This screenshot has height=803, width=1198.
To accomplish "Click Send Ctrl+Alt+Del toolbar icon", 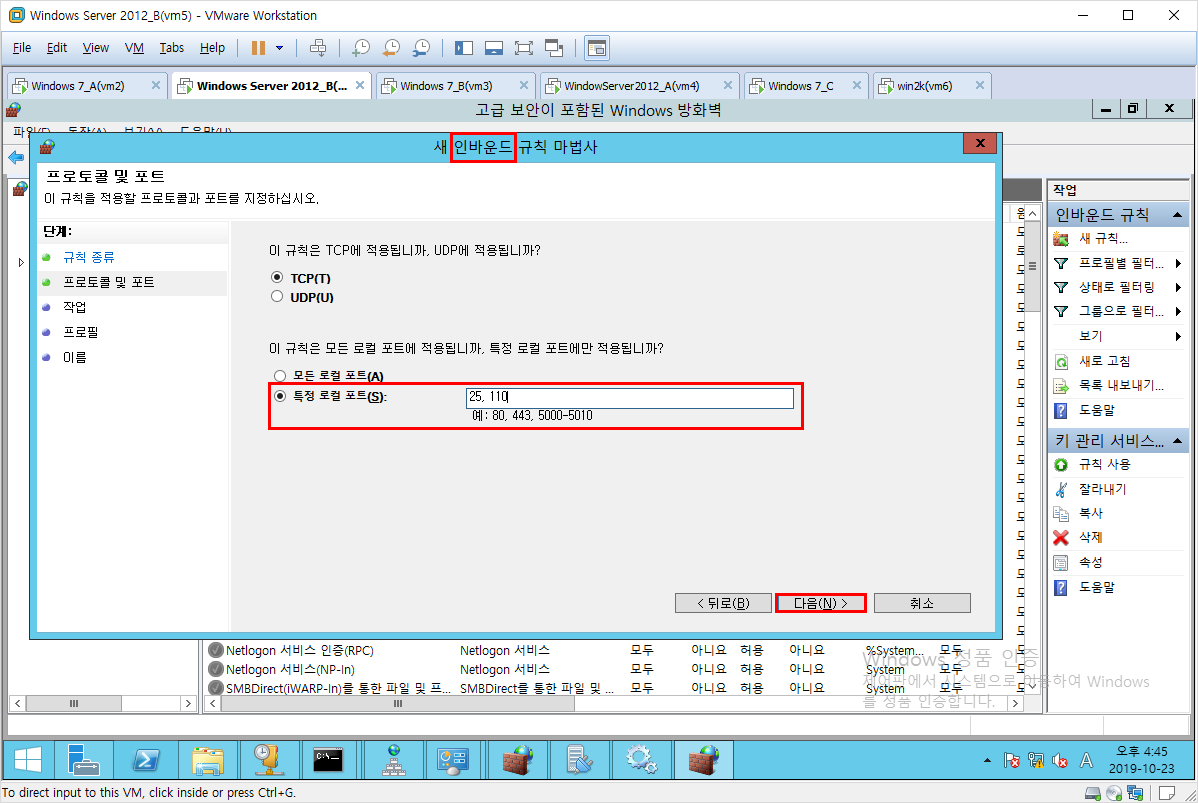I will click(318, 48).
